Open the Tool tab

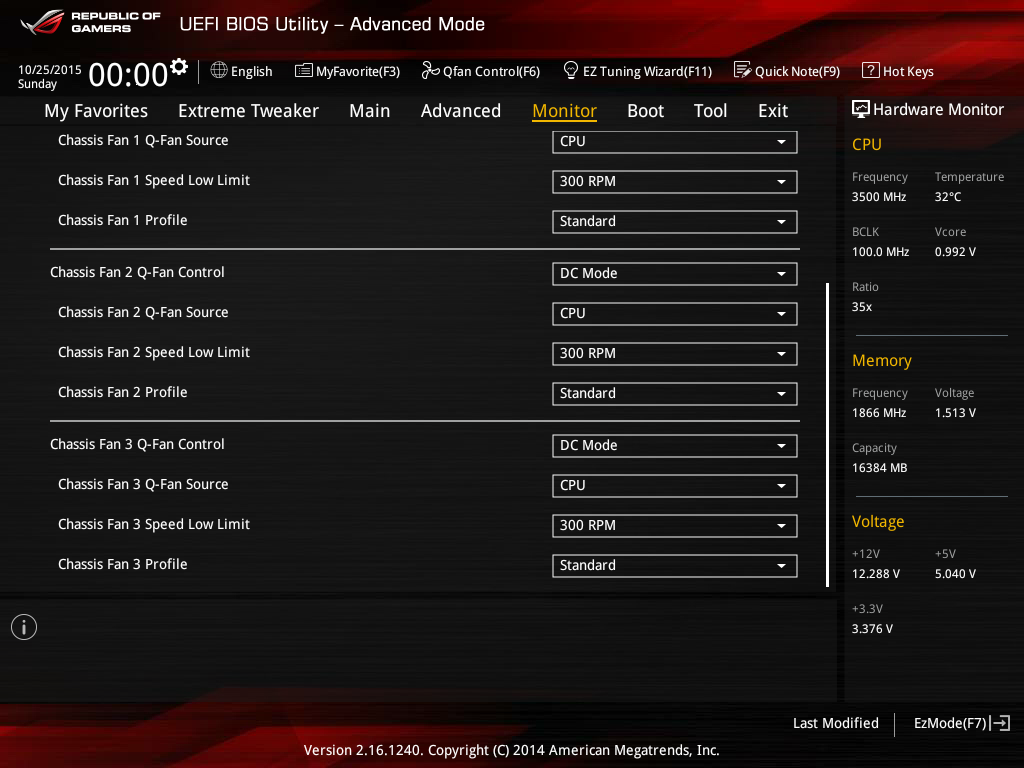coord(711,111)
